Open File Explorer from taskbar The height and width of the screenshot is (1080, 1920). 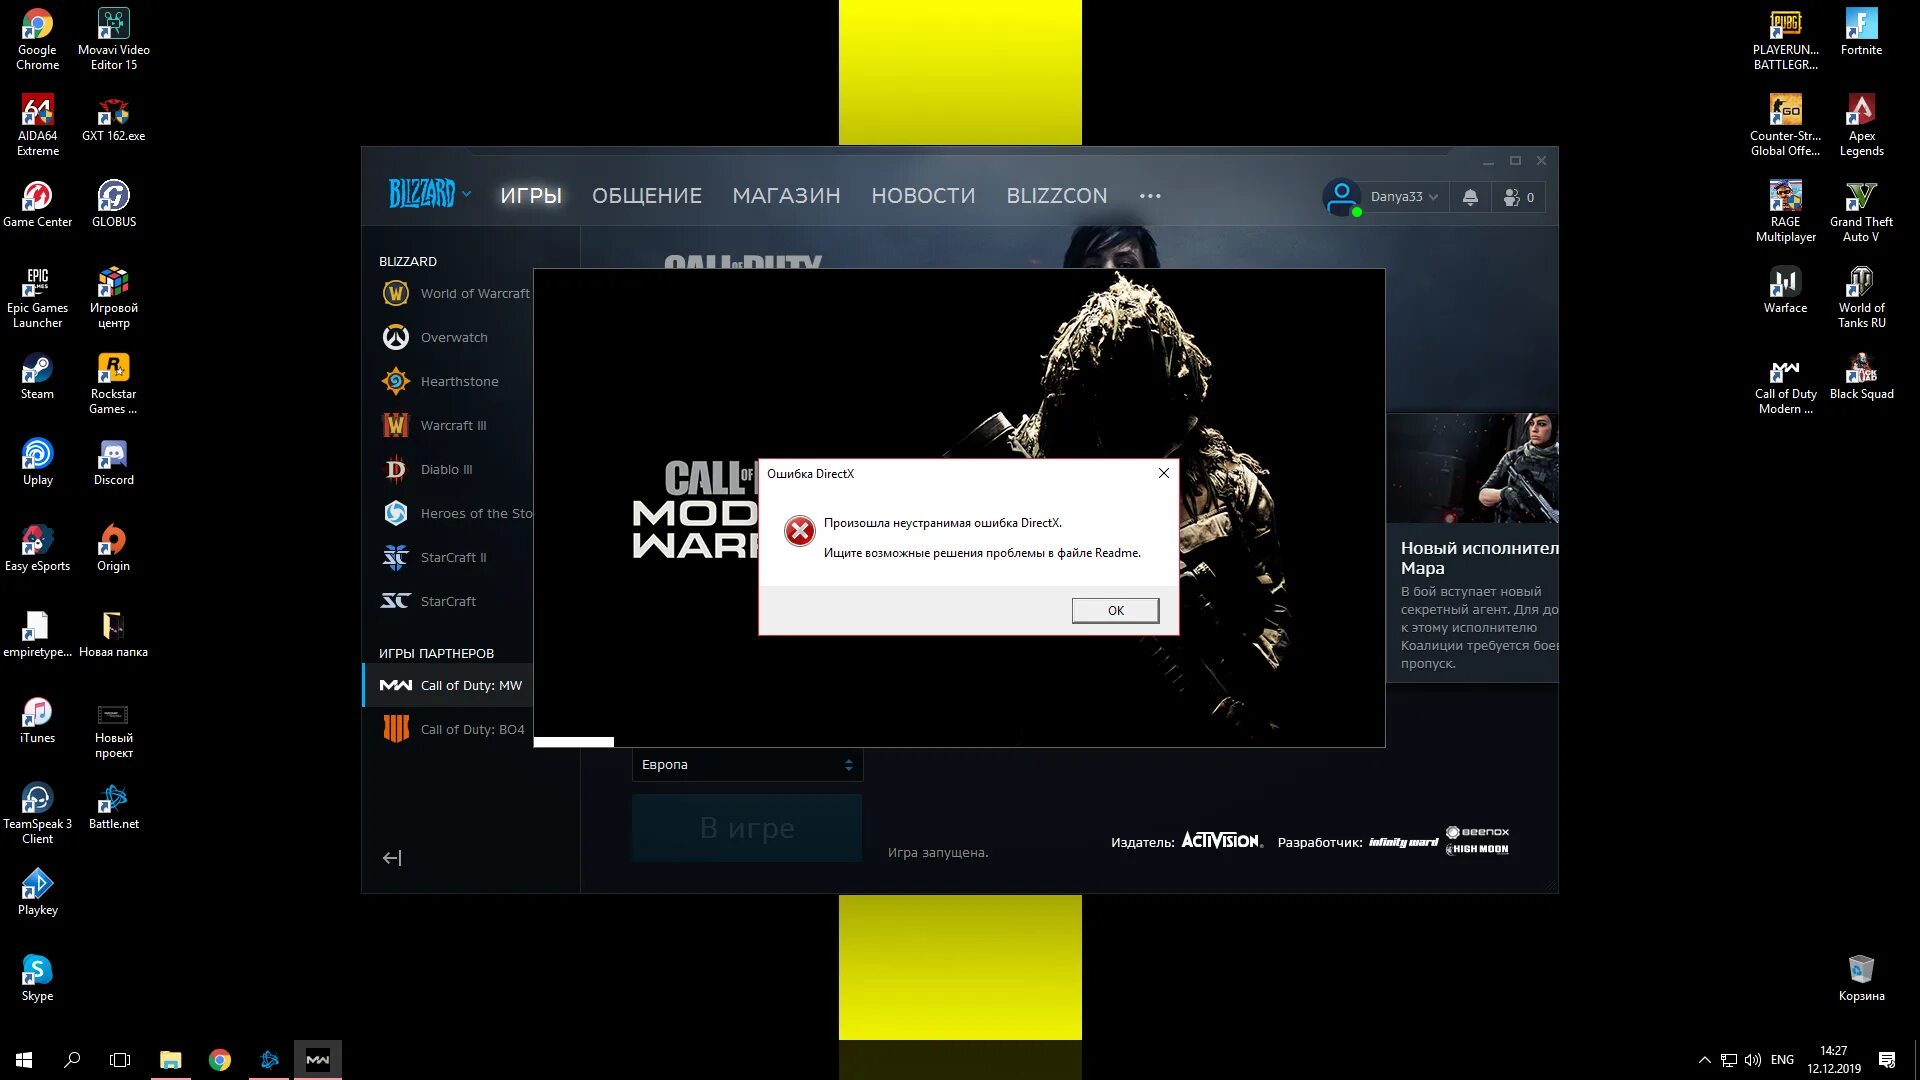(171, 1059)
